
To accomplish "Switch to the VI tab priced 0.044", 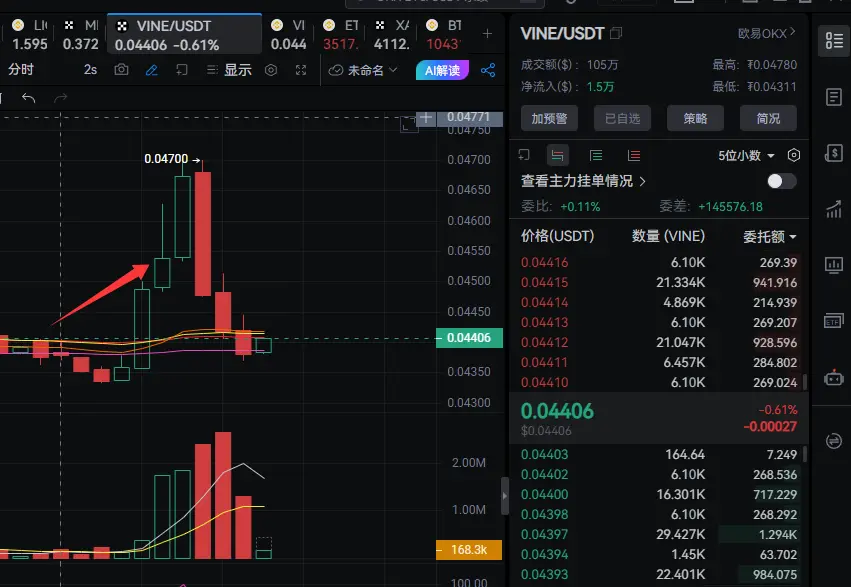I will pos(289,34).
